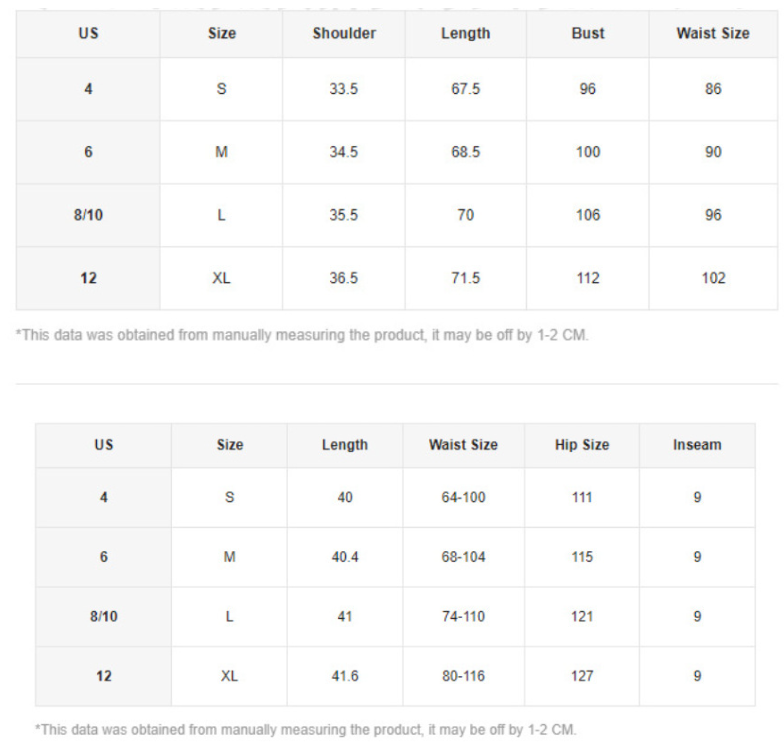This screenshot has width=784, height=755.
Task: Click the 40.4 length cell
Action: point(345,557)
